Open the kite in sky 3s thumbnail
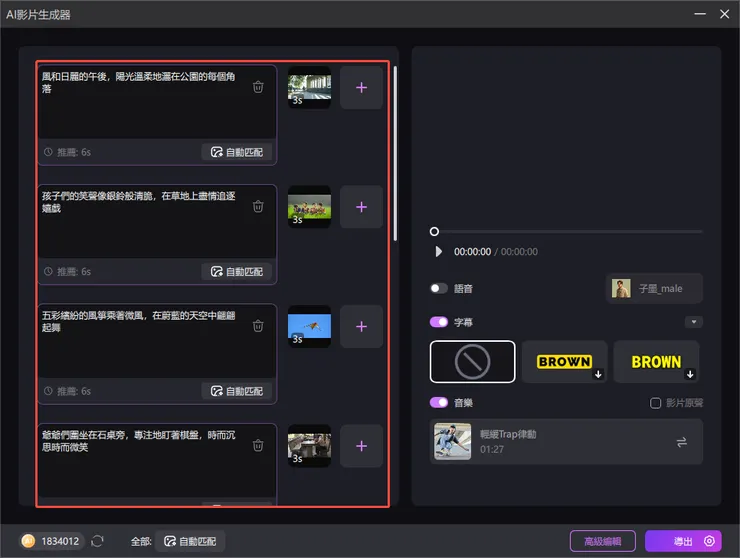740x558 pixels. pos(309,326)
